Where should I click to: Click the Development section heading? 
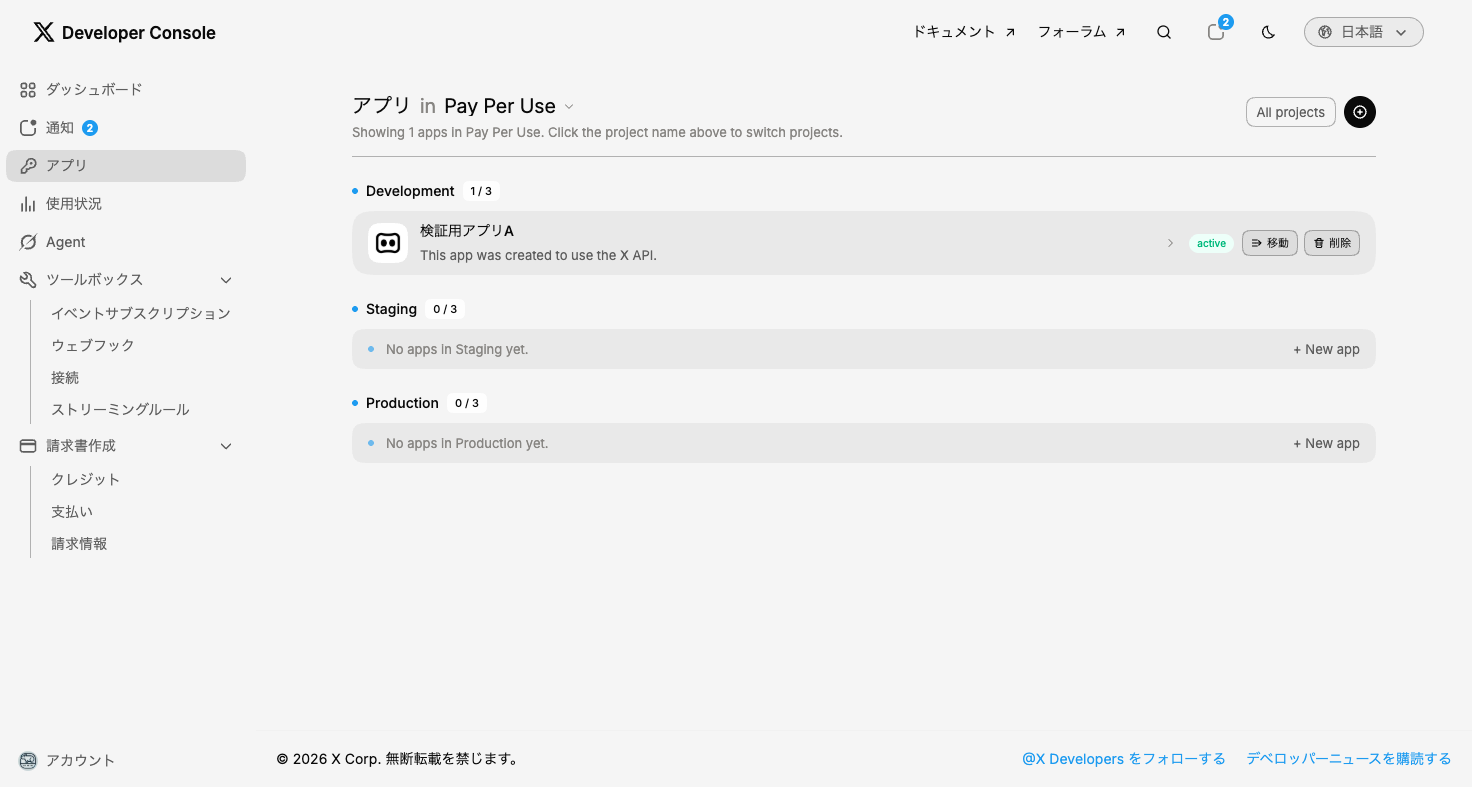tap(410, 191)
